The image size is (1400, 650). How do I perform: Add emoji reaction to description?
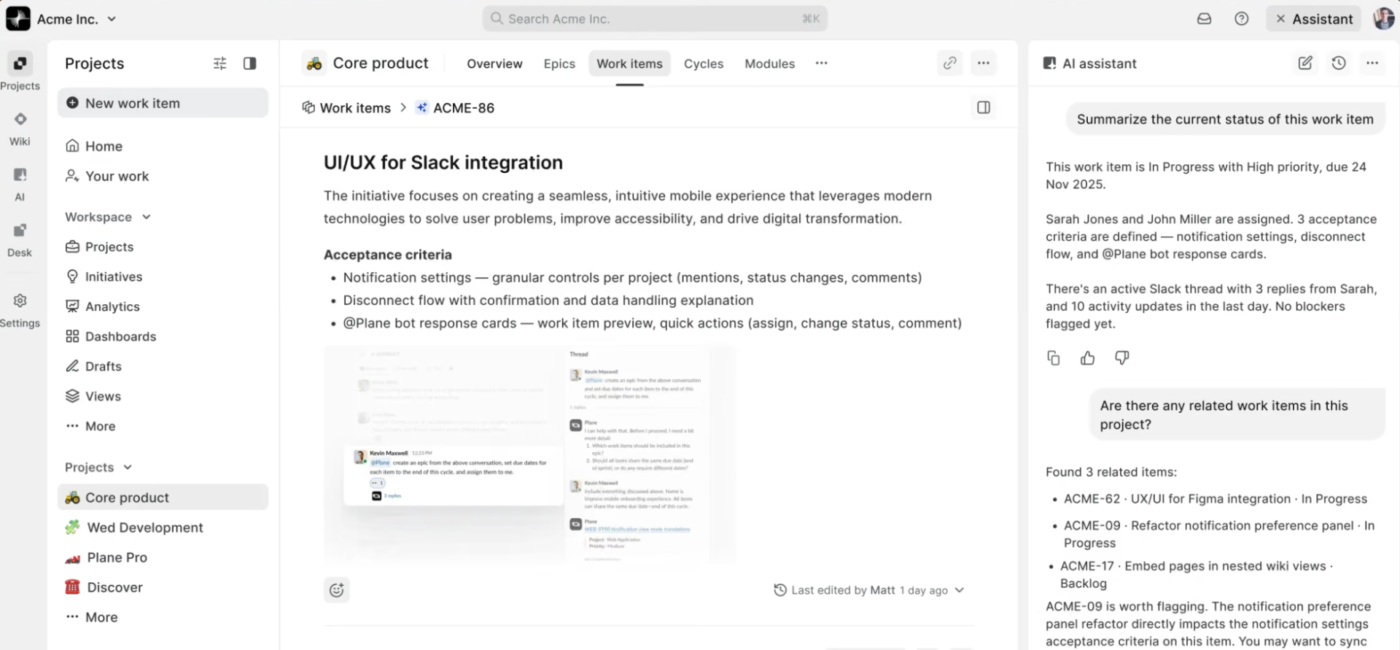pos(336,590)
